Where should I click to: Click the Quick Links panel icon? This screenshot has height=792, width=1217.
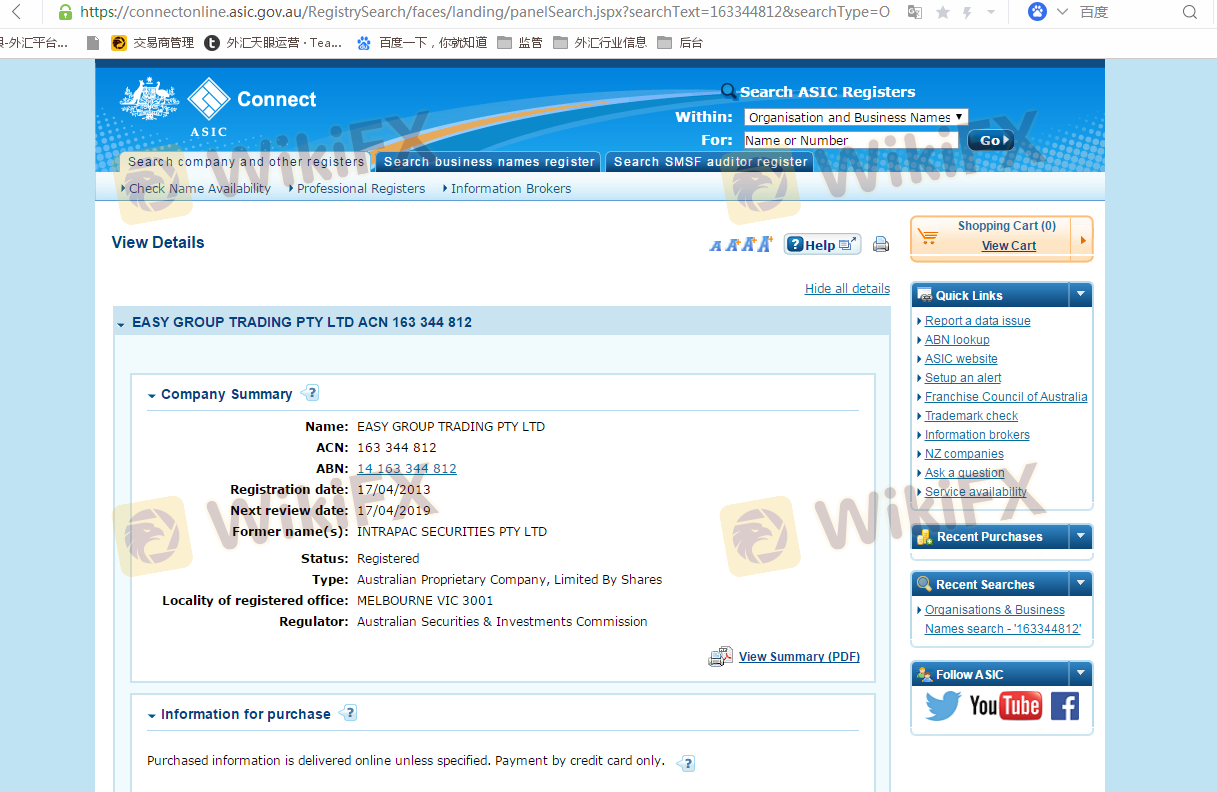click(925, 295)
